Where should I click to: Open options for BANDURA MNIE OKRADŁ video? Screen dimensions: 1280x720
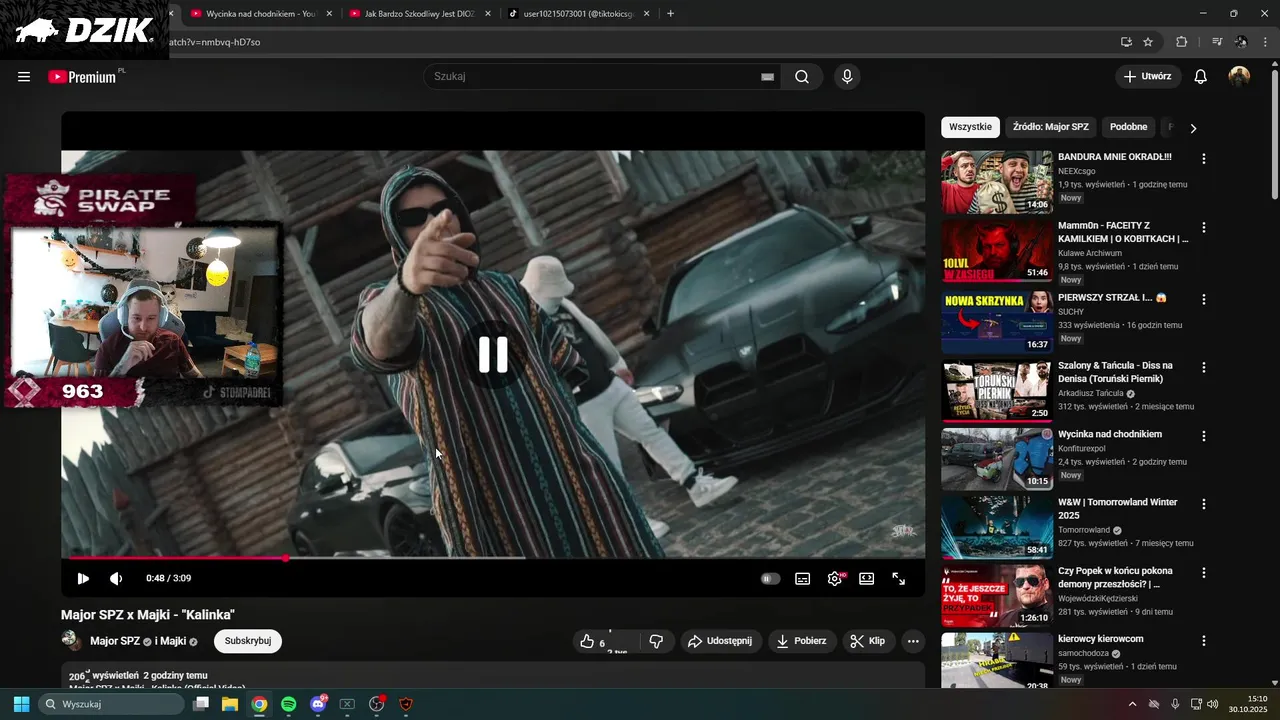tap(1204, 159)
